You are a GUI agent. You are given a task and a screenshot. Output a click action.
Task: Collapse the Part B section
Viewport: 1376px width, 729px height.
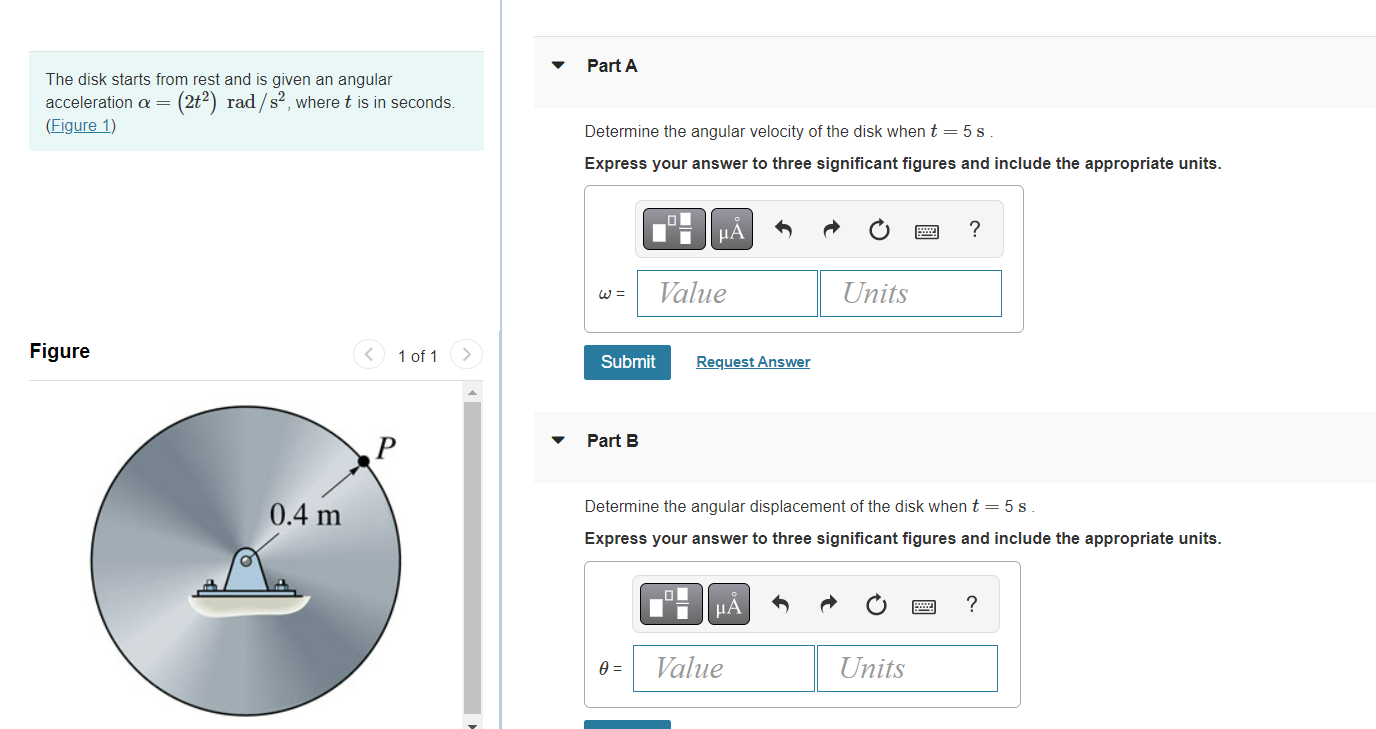coord(558,438)
